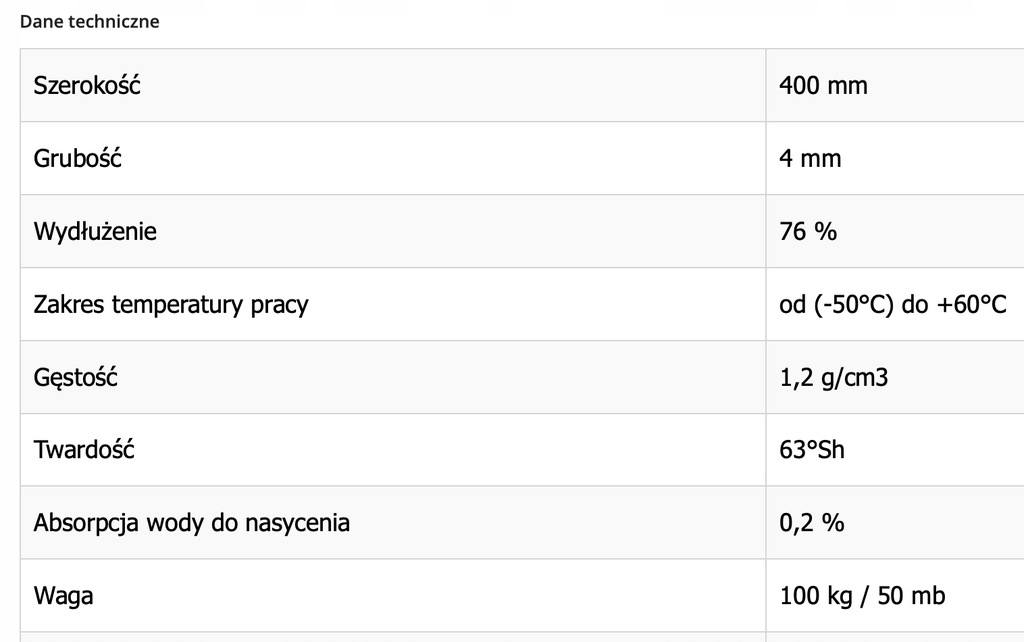Viewport: 1024px width, 642px height.
Task: Select the "Grubość" label cell
Action: [78, 159]
